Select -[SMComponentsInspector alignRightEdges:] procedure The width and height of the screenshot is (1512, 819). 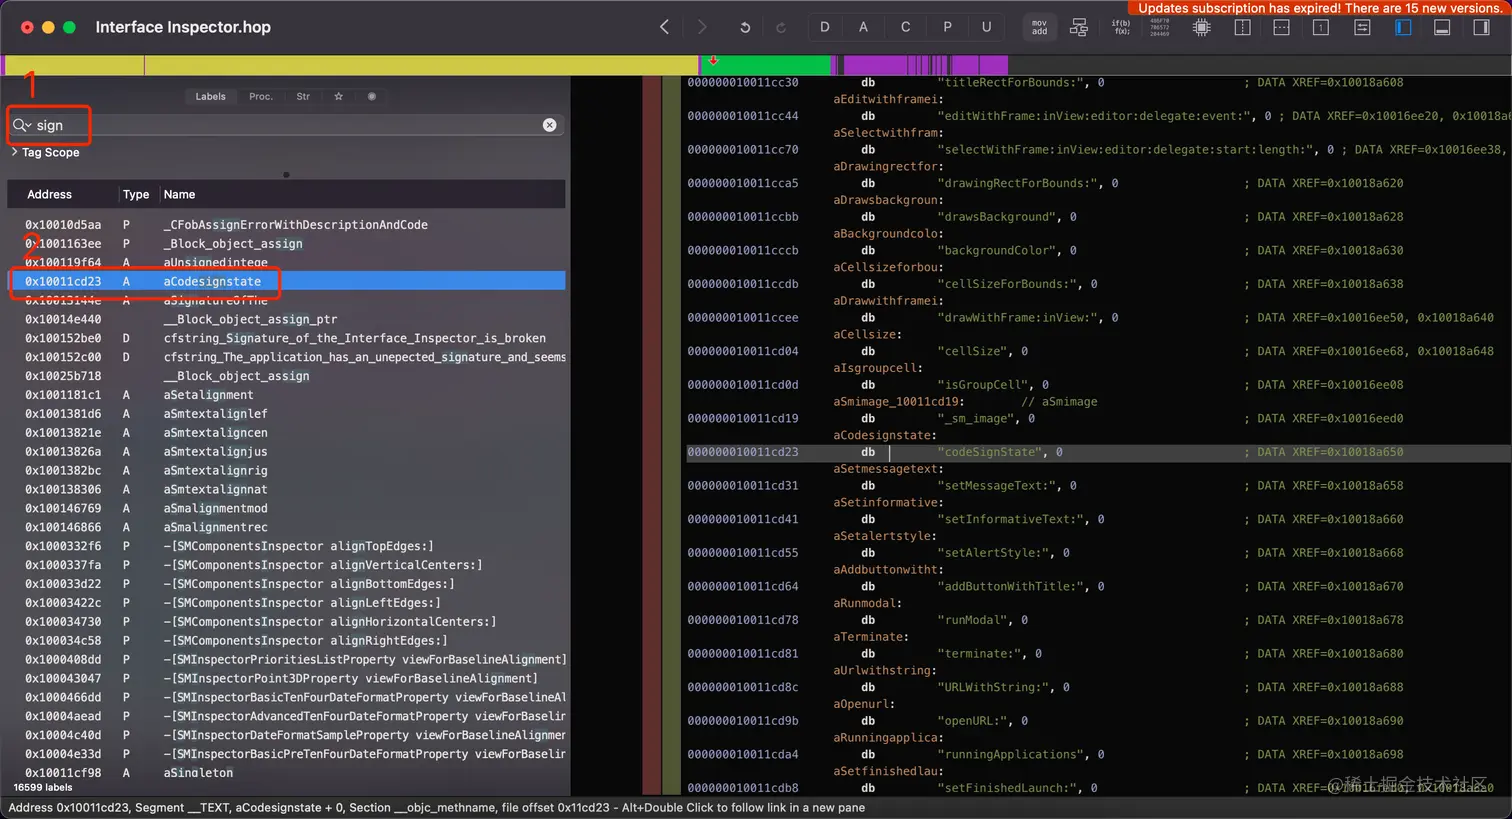[287, 641]
